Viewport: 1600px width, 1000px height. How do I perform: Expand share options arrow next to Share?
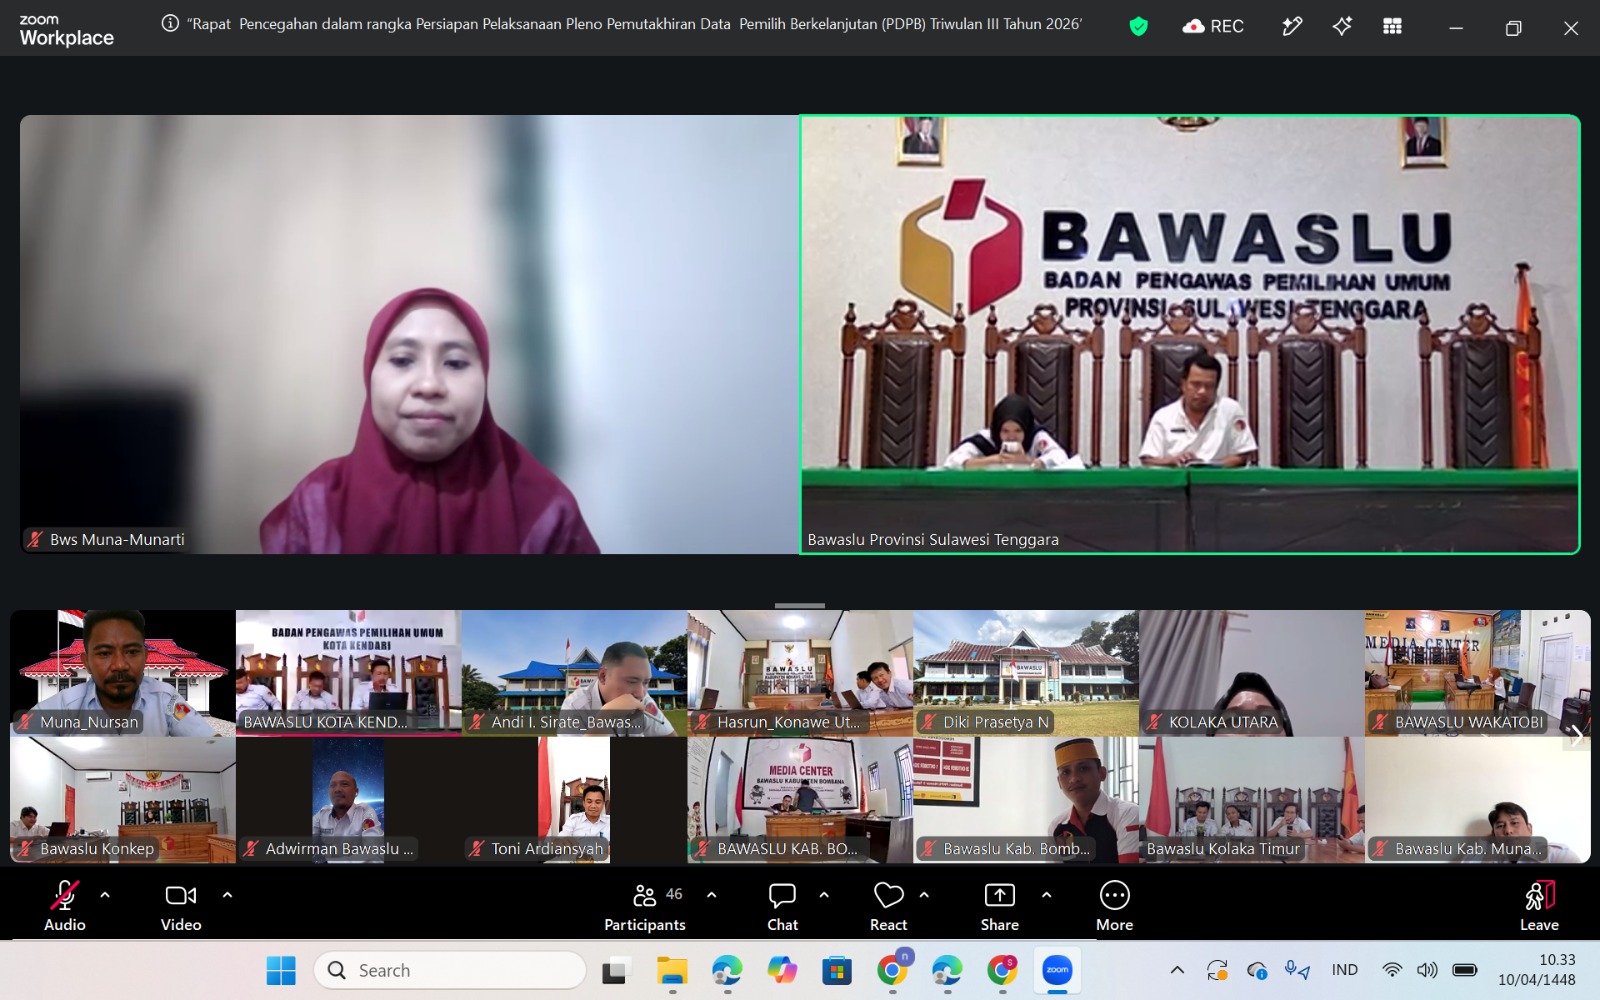(1046, 895)
